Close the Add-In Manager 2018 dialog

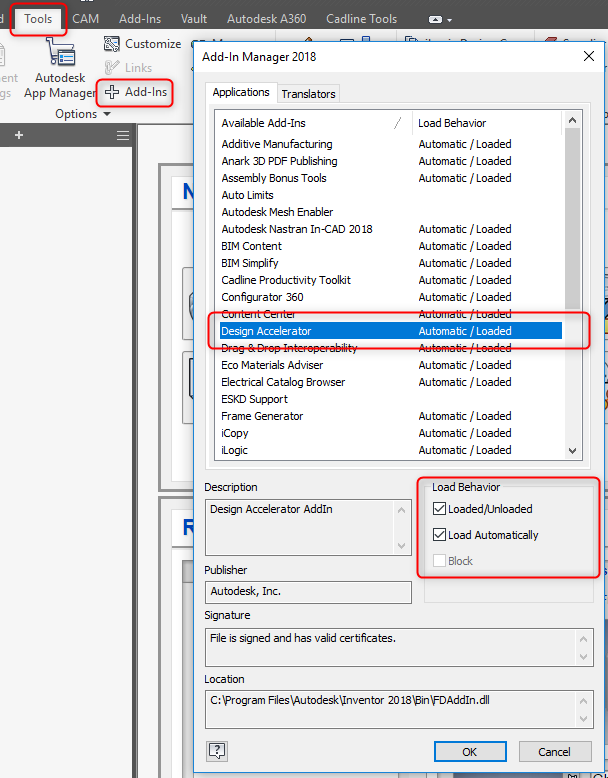pyautogui.click(x=589, y=56)
